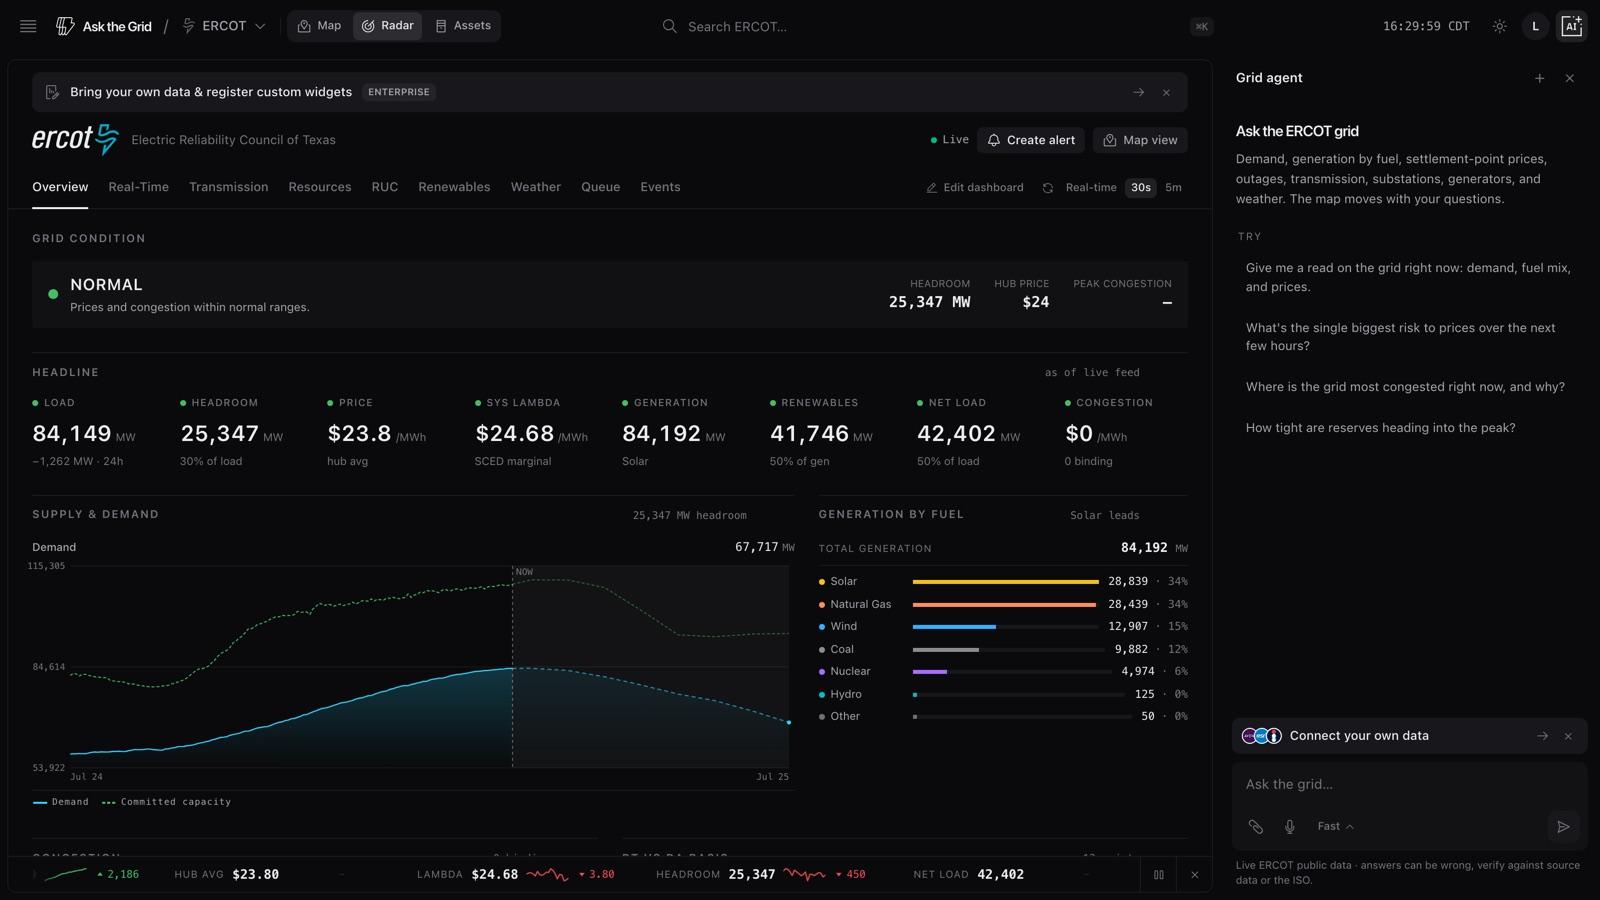1600x900 pixels.
Task: Click the Solar generation bar
Action: 1006,581
